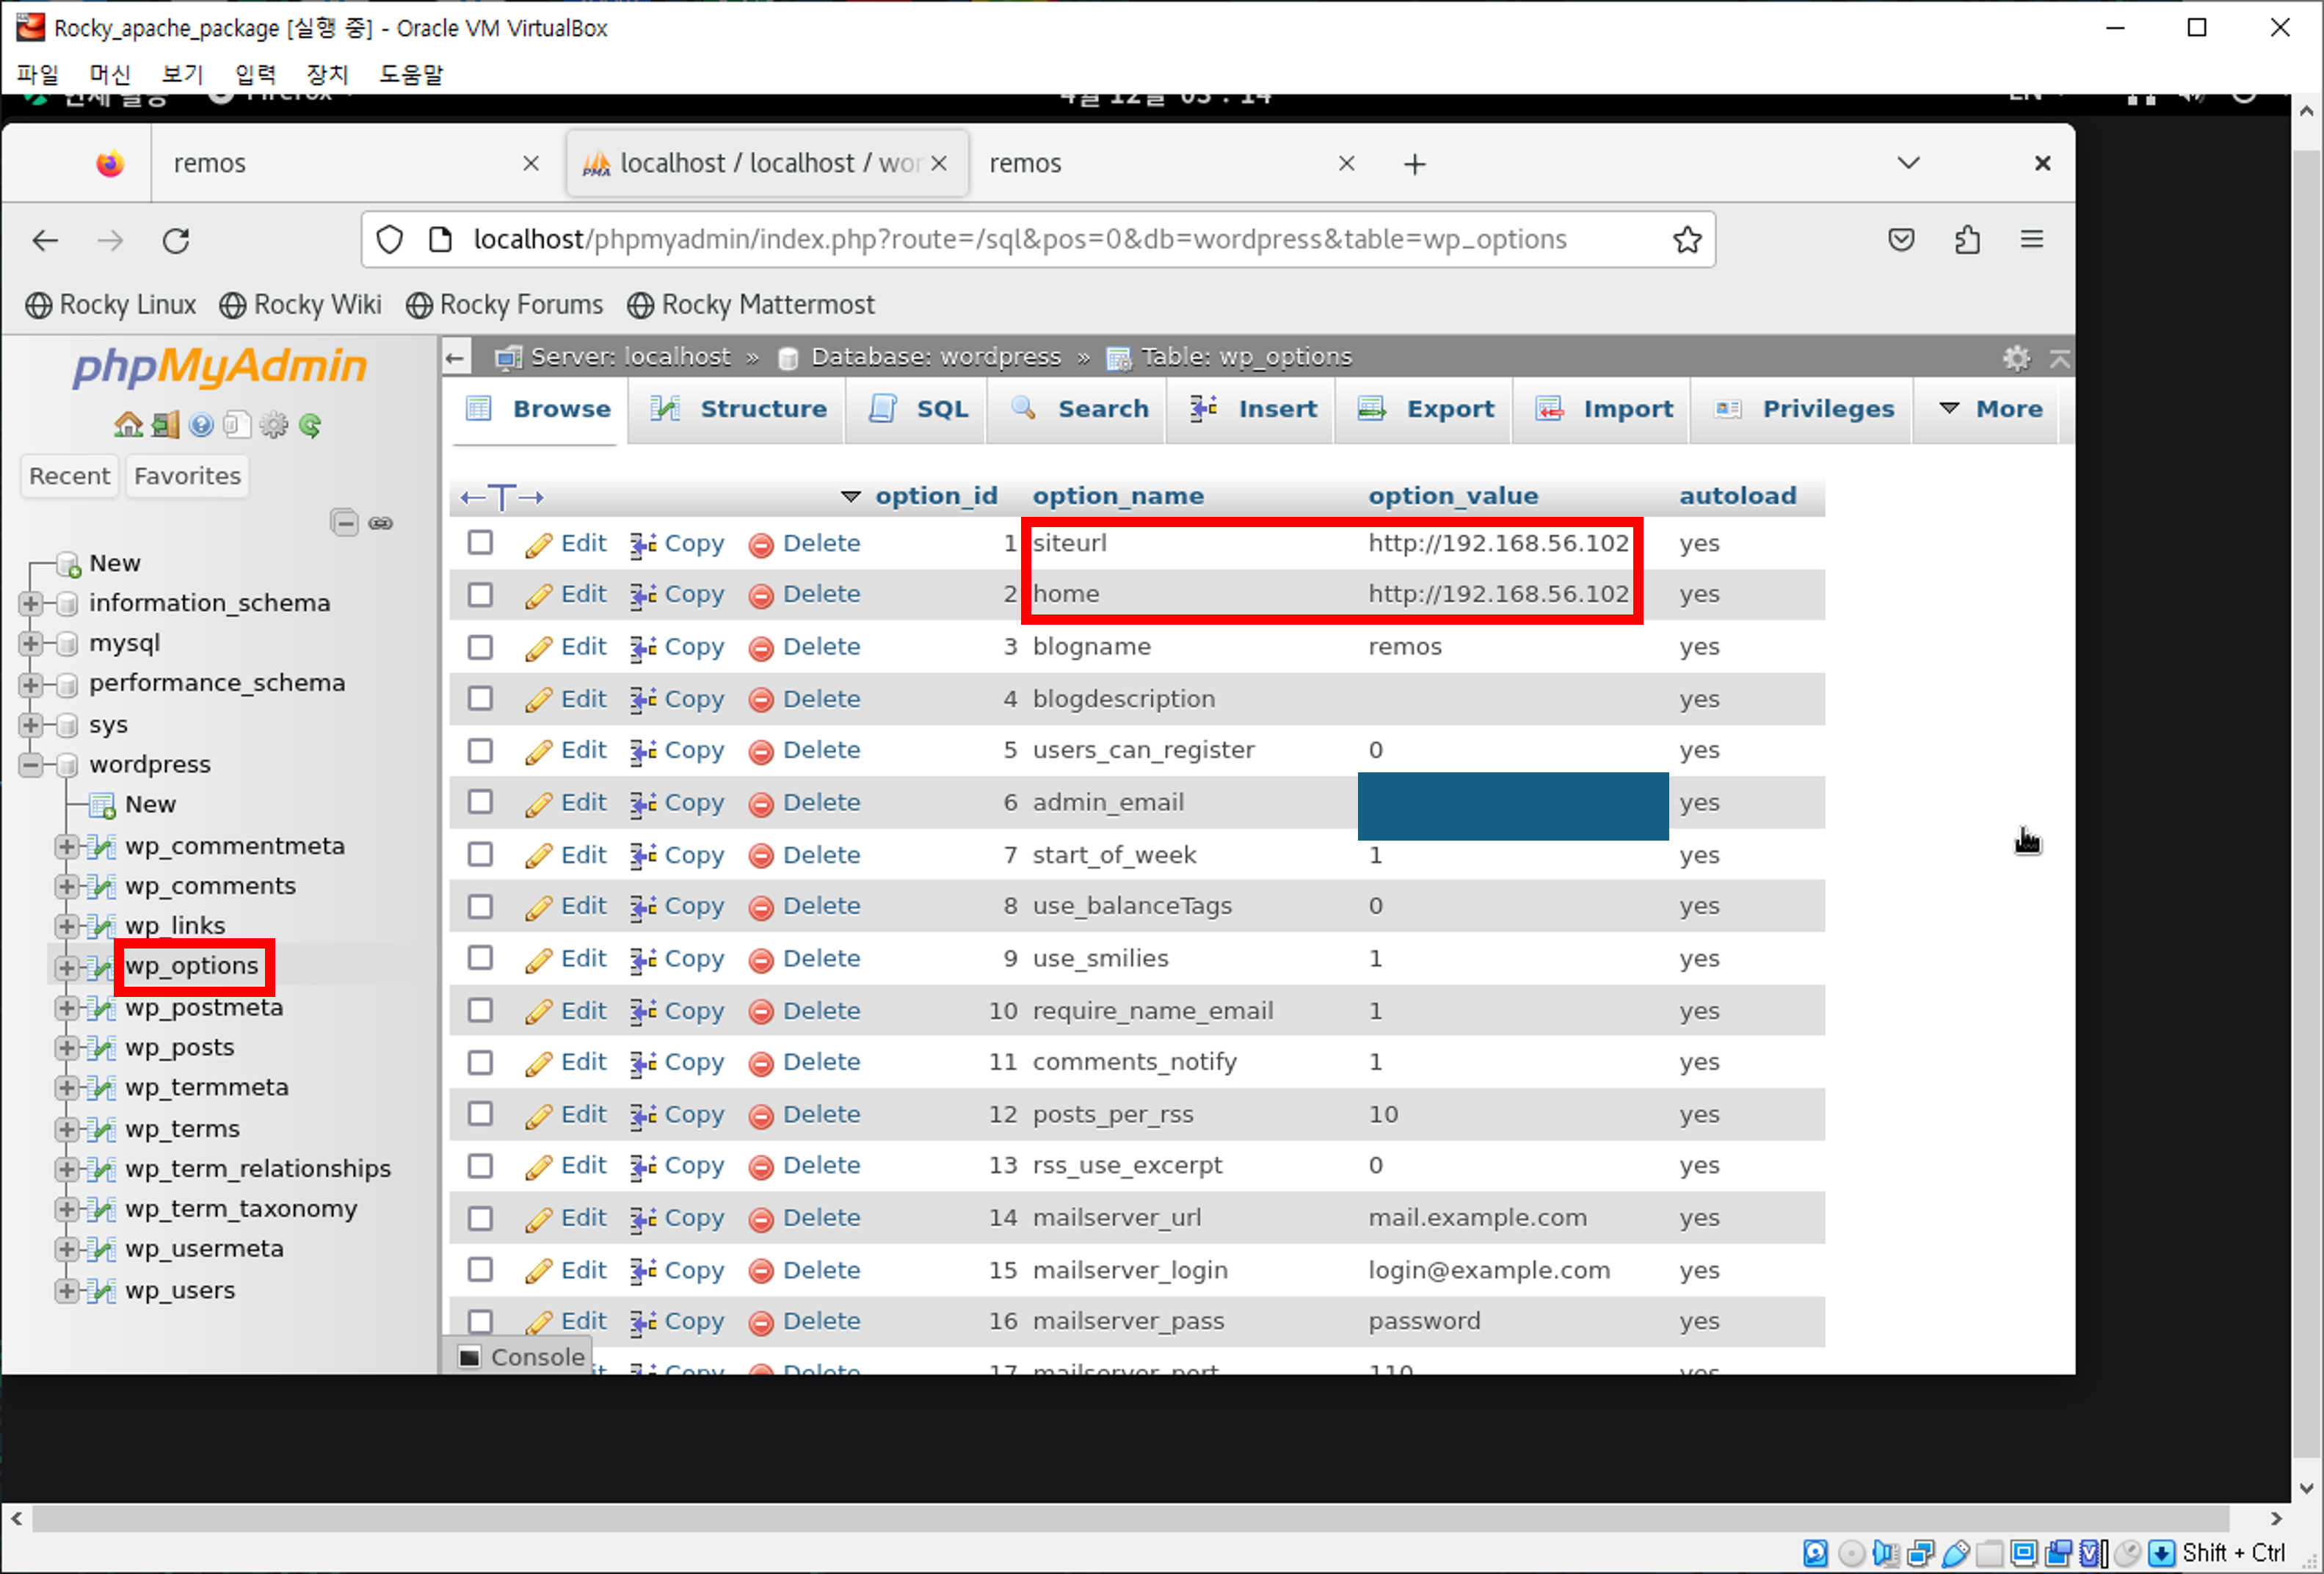This screenshot has height=1574, width=2324.
Task: Reload navigation panel with green arrow
Action: coord(310,426)
